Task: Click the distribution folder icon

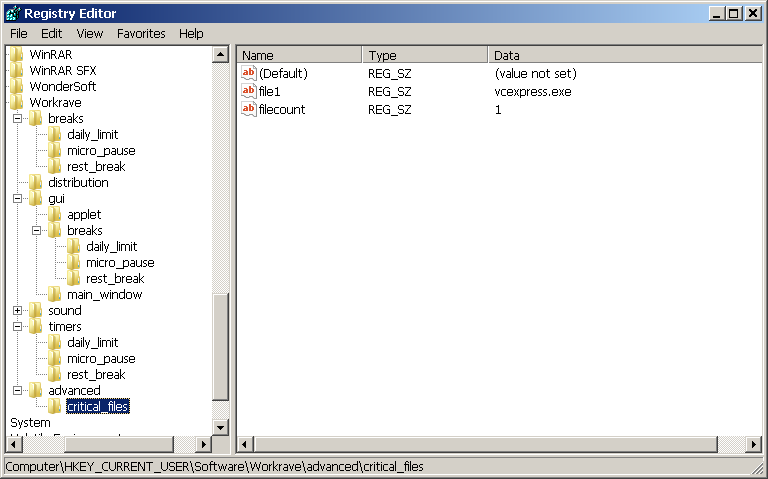Action: point(36,182)
